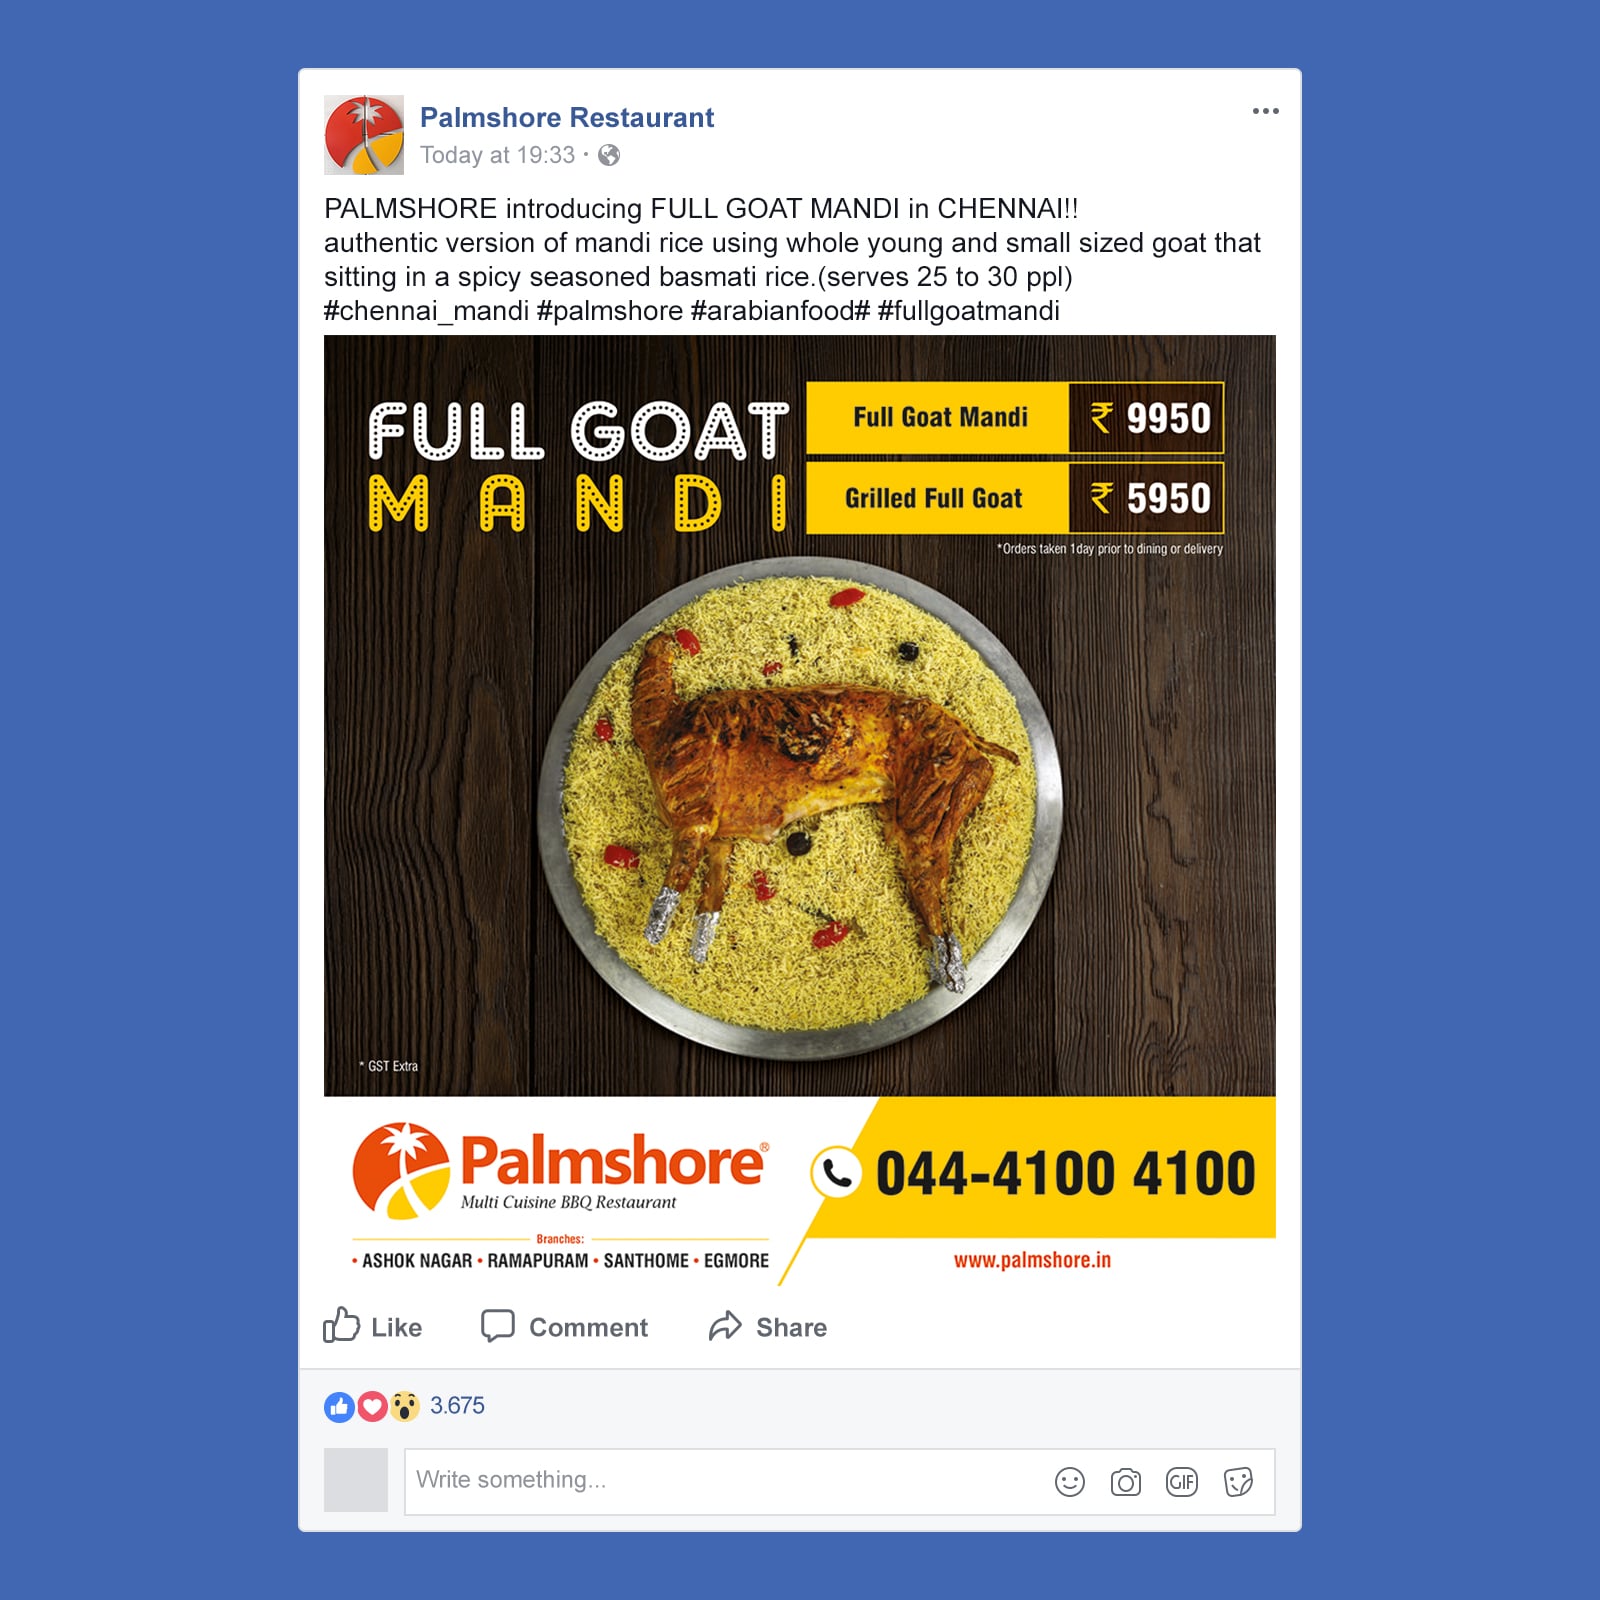Click the Palmshore Restaurant profile picture

click(364, 135)
